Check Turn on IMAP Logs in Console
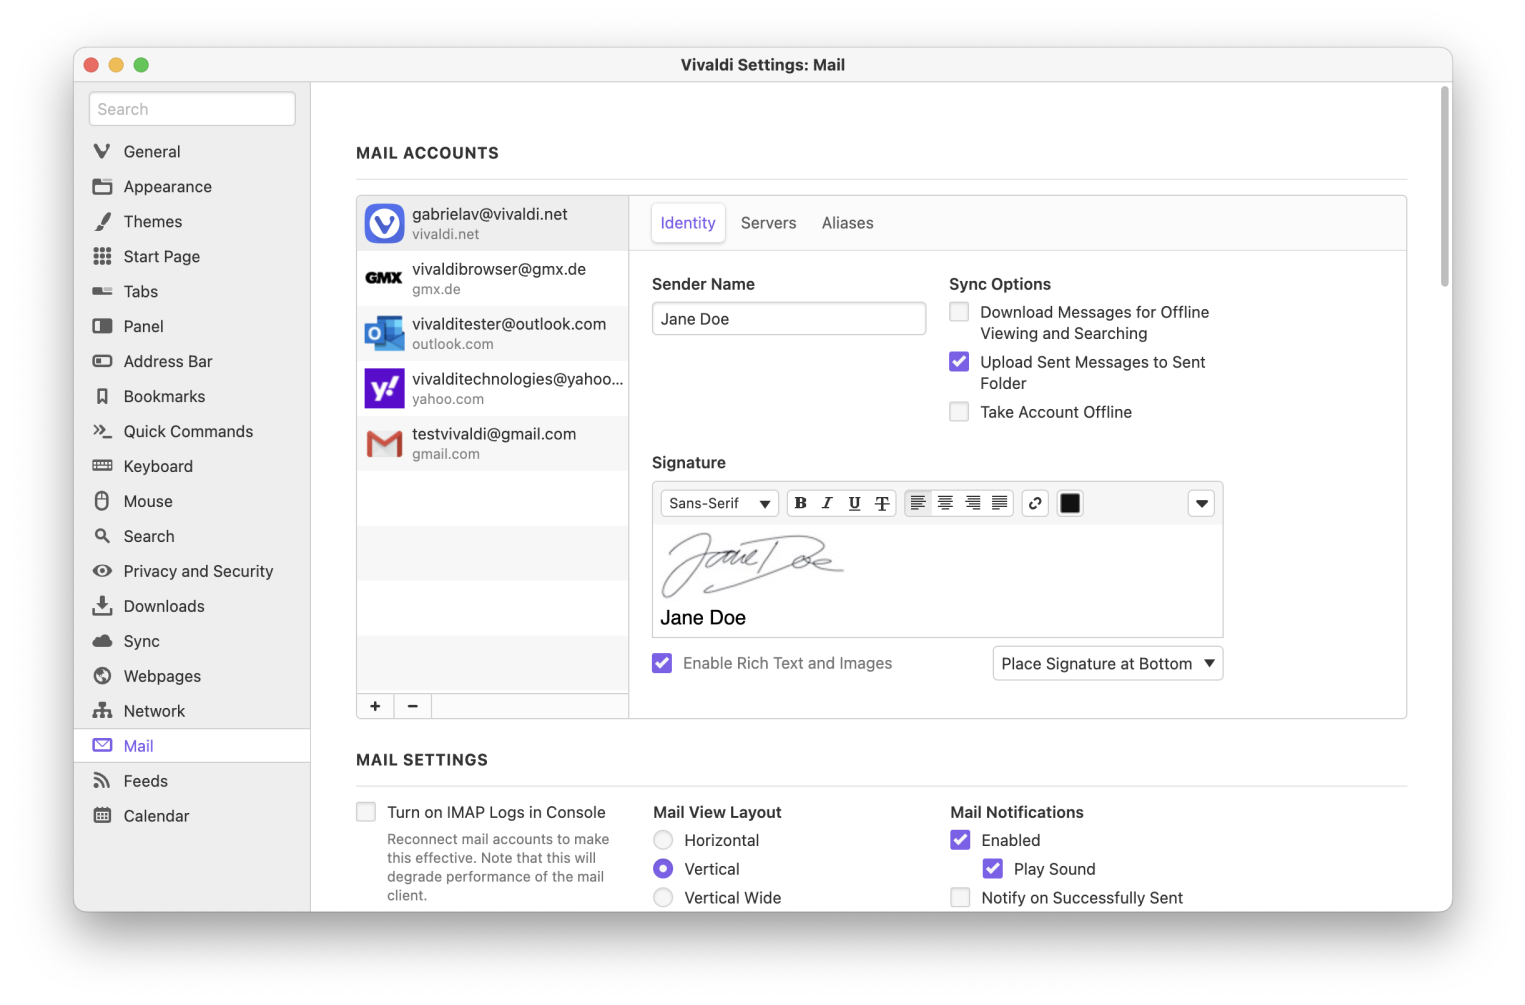The image size is (1525, 1005). pos(366,812)
